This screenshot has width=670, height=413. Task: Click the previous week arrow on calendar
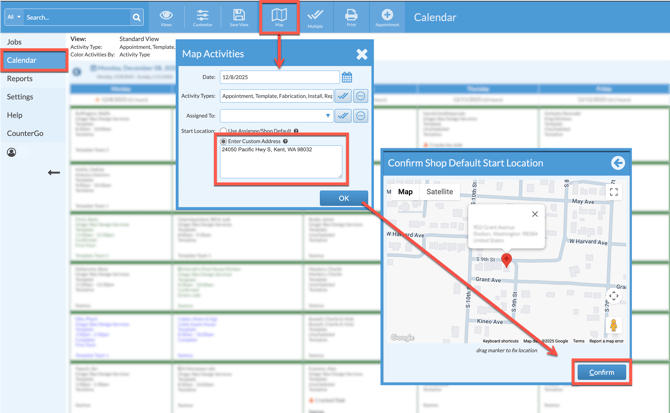pyautogui.click(x=77, y=72)
